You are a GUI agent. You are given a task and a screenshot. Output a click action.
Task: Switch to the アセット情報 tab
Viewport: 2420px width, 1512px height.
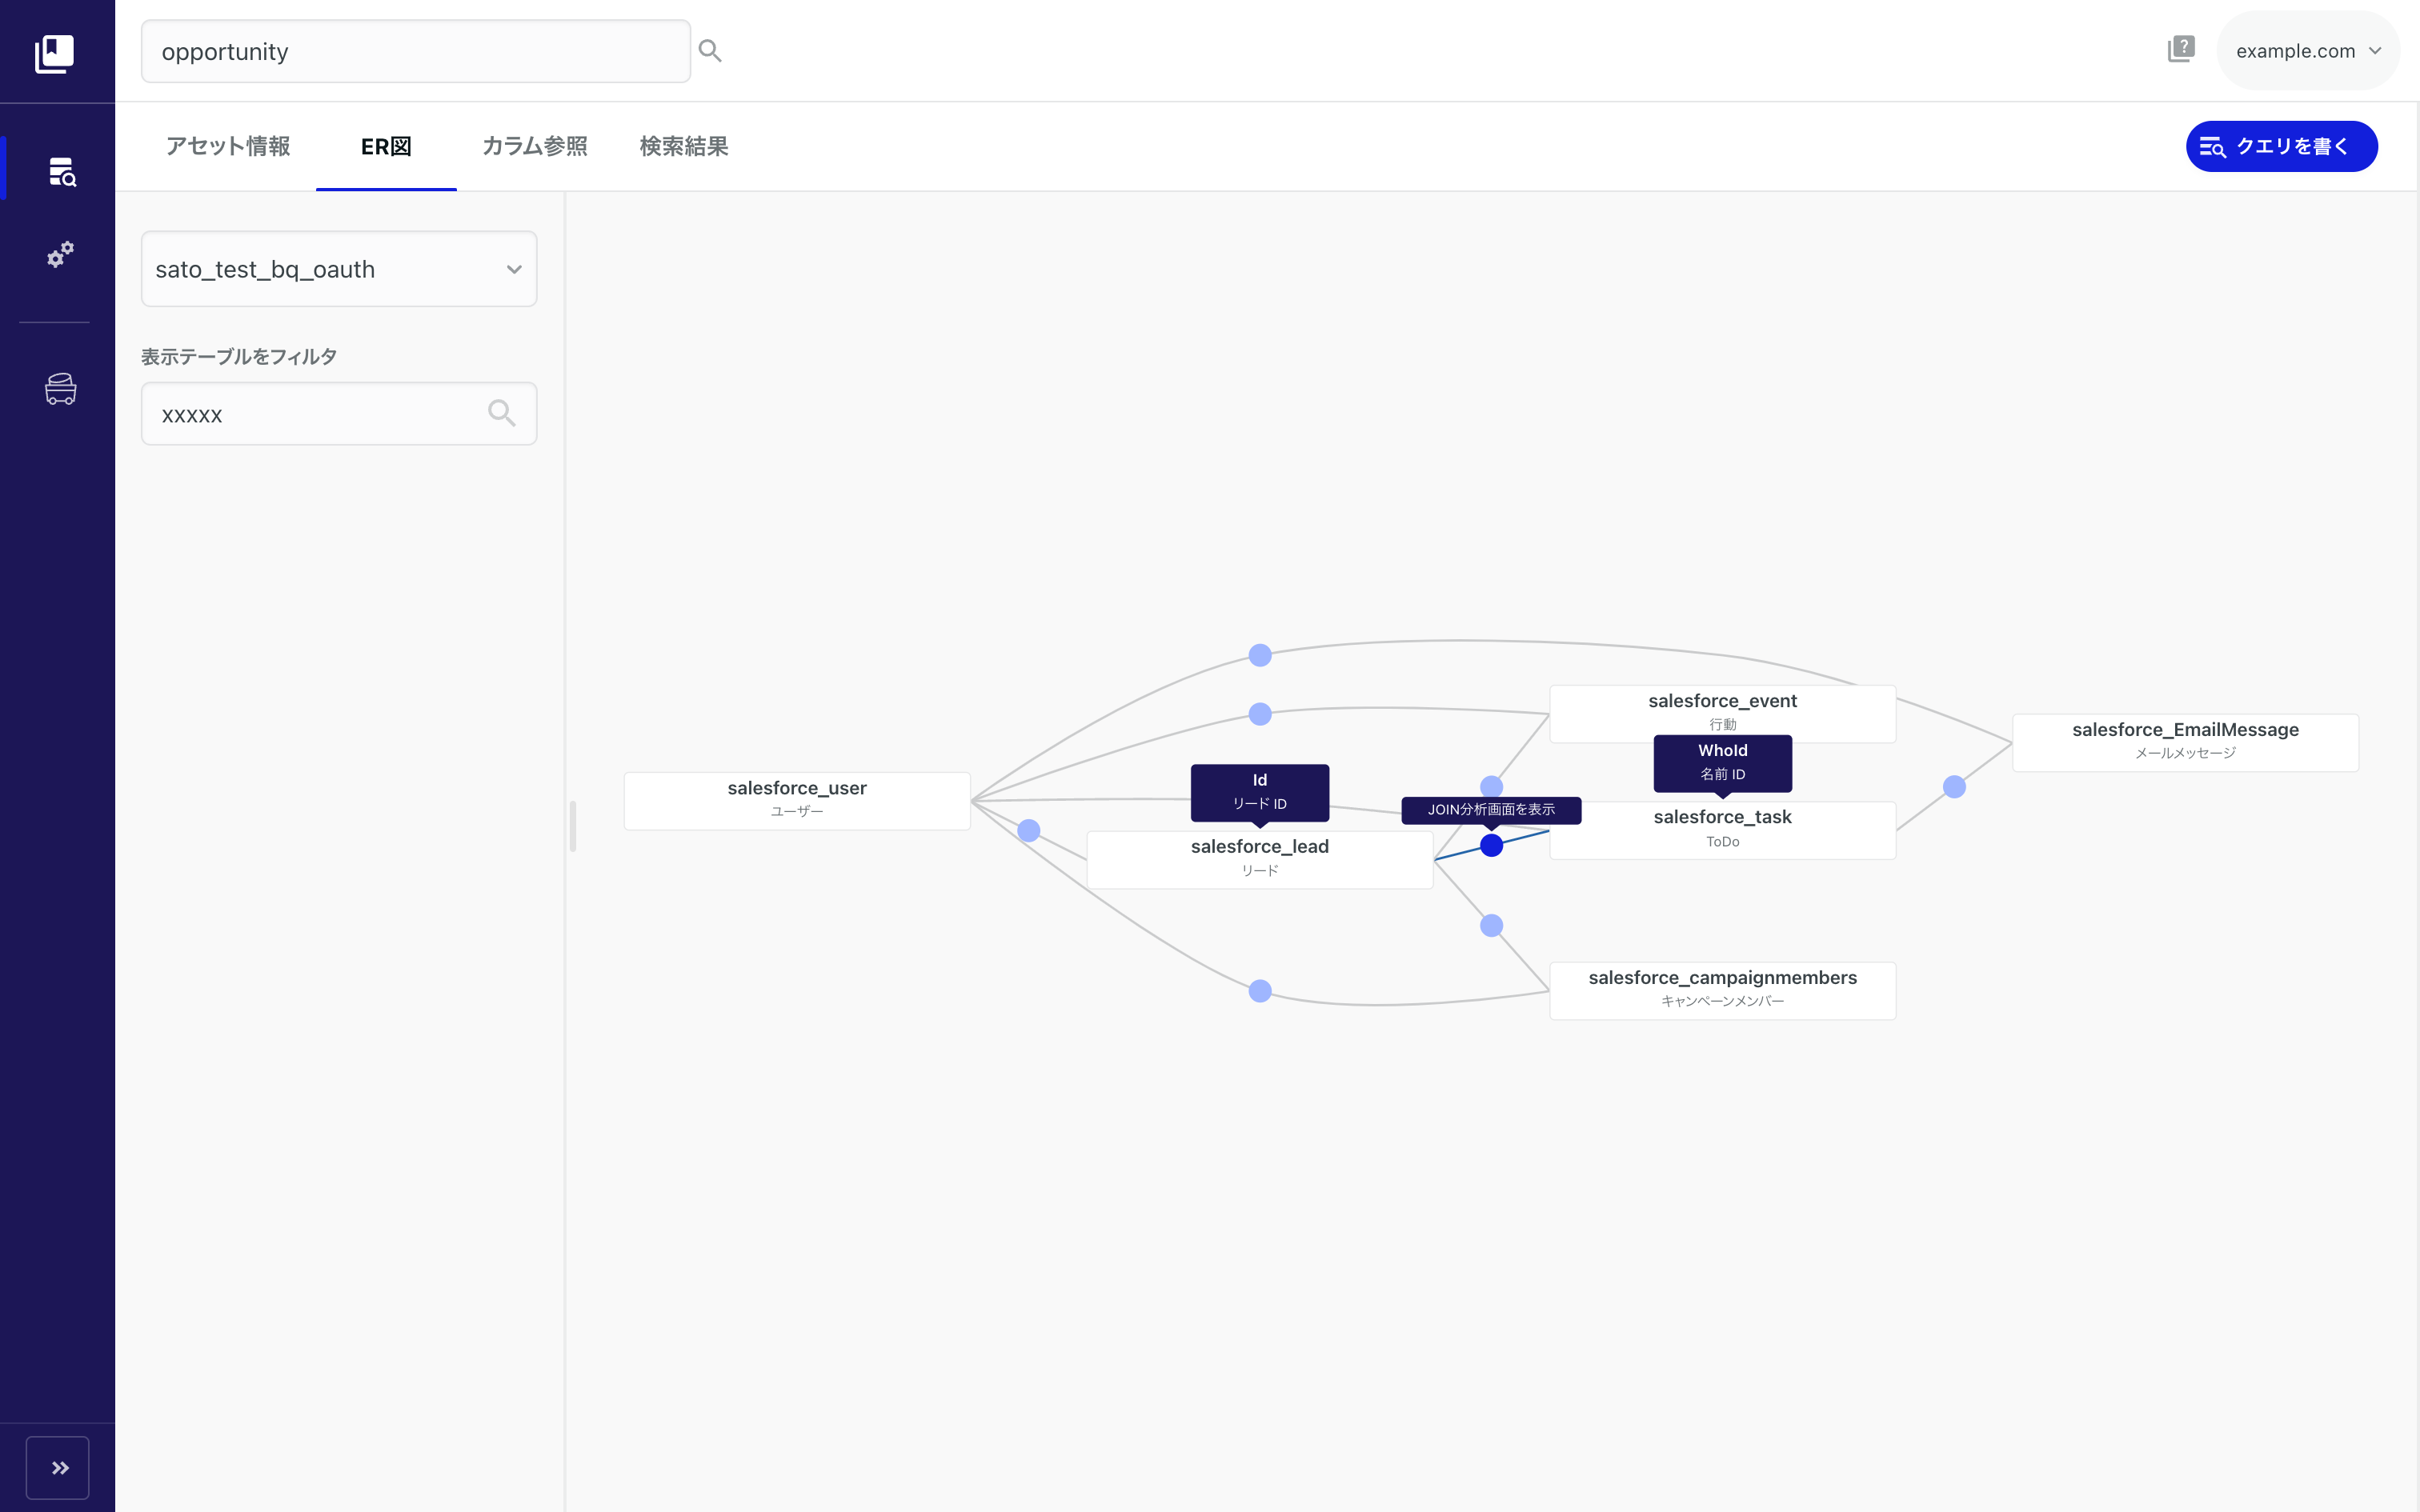tap(227, 146)
